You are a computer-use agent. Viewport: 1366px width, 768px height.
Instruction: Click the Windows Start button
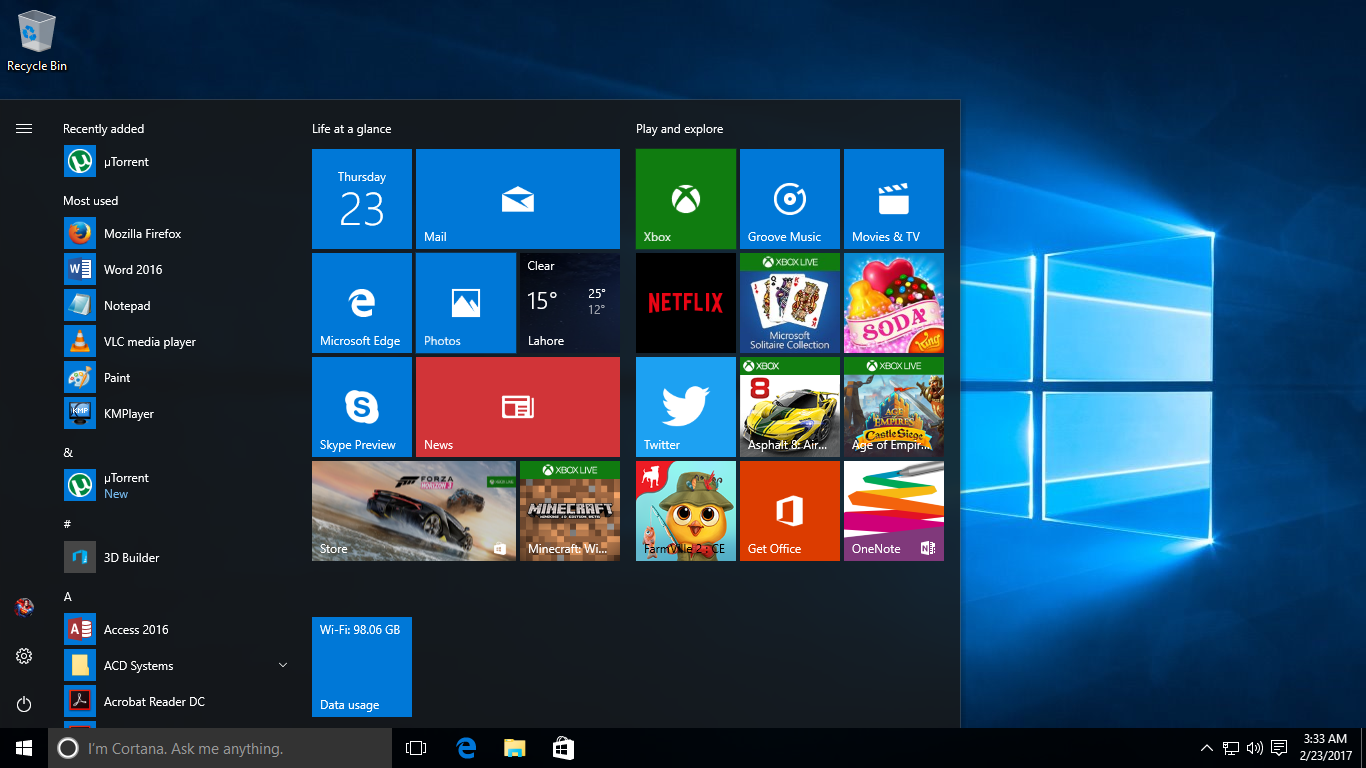(24, 748)
